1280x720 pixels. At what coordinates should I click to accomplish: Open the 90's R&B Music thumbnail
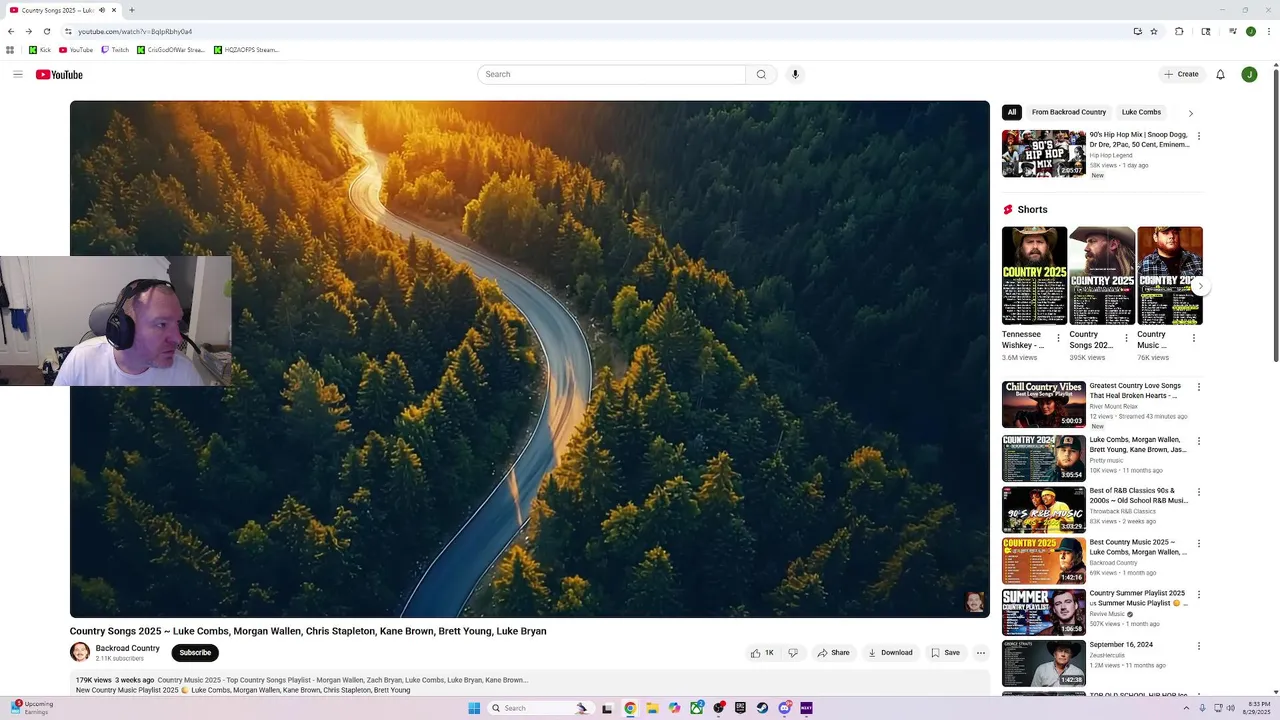(x=1043, y=509)
